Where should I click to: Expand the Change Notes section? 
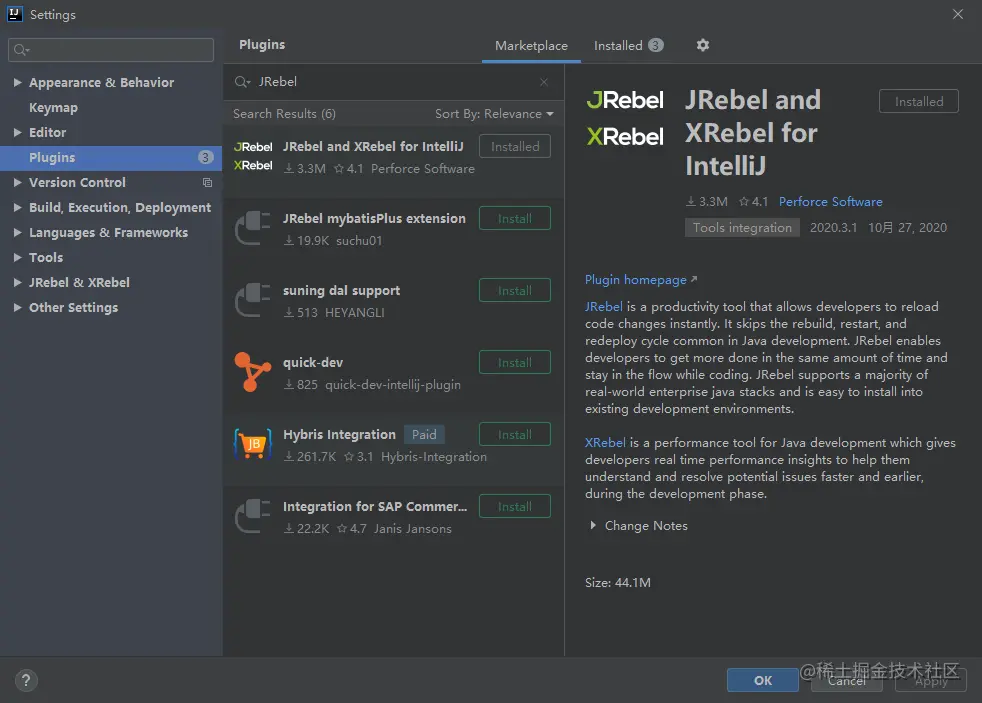592,526
